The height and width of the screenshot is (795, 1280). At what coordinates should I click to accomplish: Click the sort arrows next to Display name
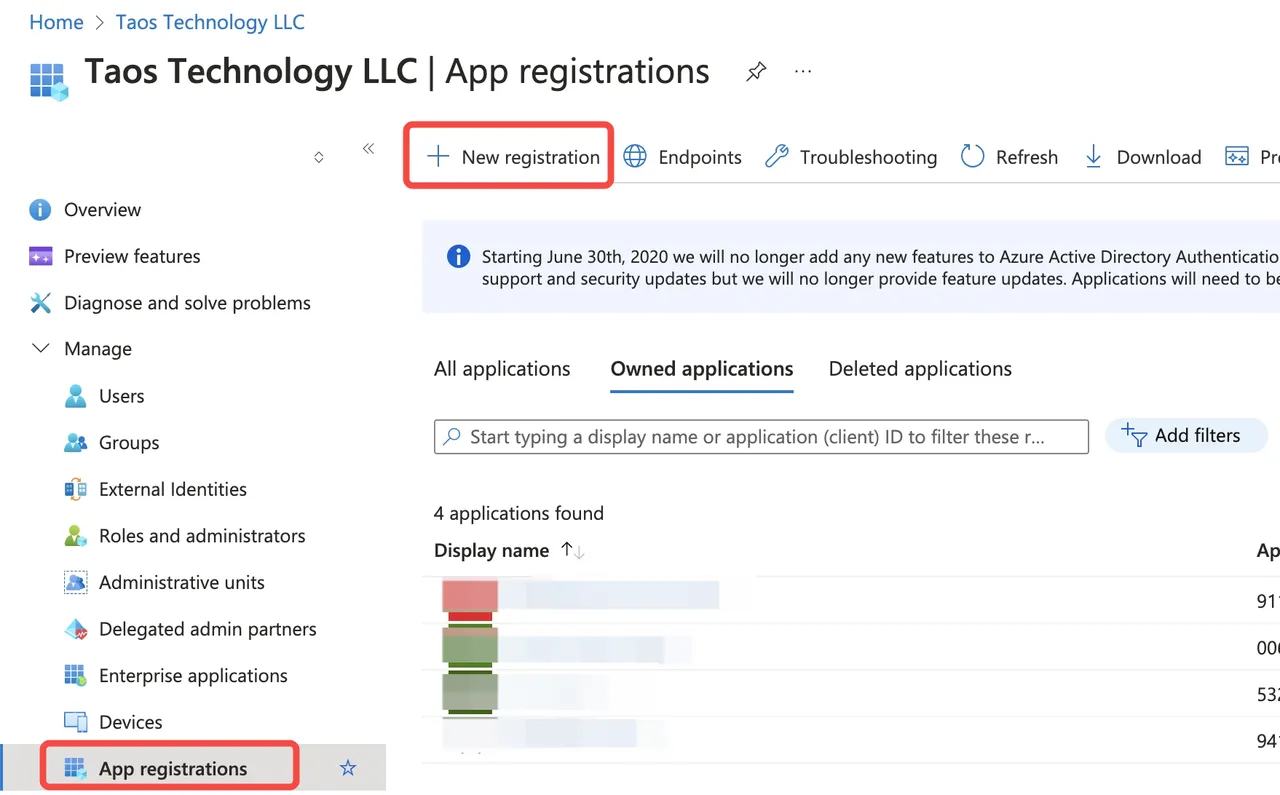point(573,551)
